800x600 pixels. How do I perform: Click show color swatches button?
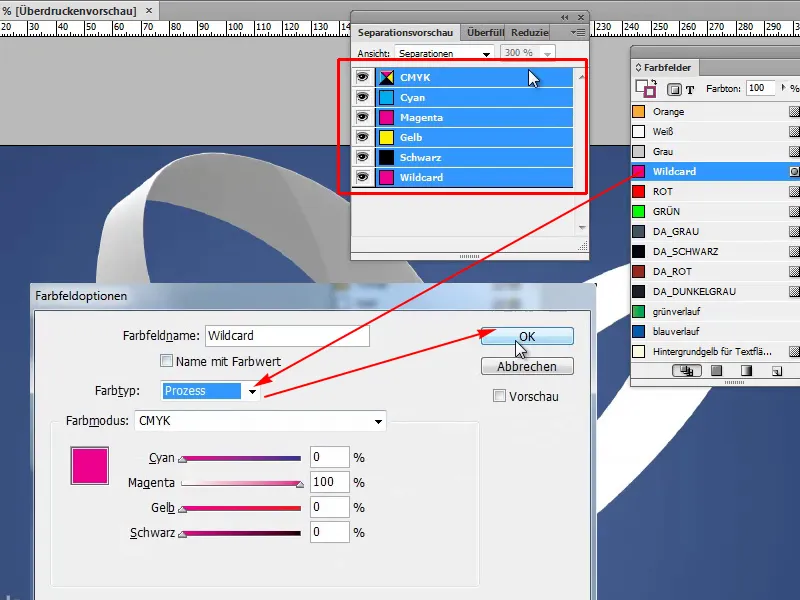click(716, 371)
